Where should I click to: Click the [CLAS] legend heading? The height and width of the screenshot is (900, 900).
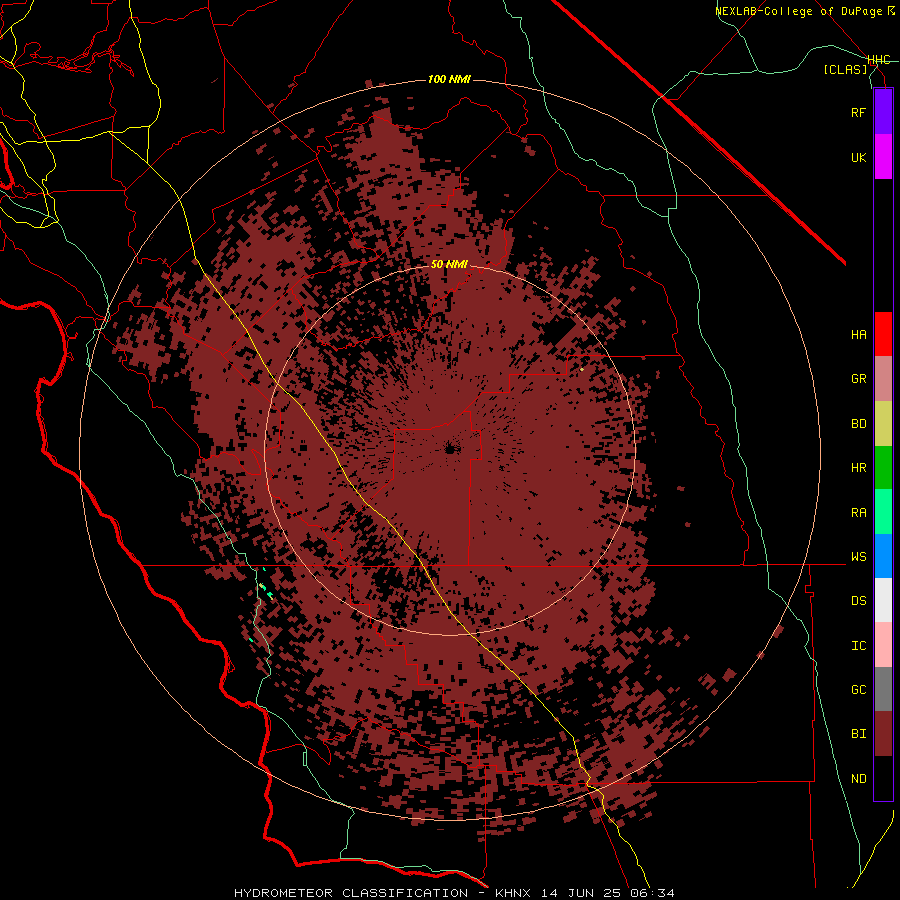pyautogui.click(x=845, y=69)
